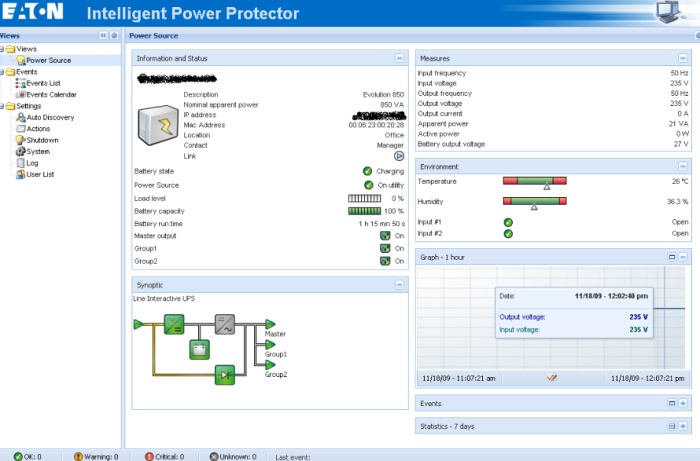
Task: Collapse the Synoptic panel
Action: click(399, 285)
